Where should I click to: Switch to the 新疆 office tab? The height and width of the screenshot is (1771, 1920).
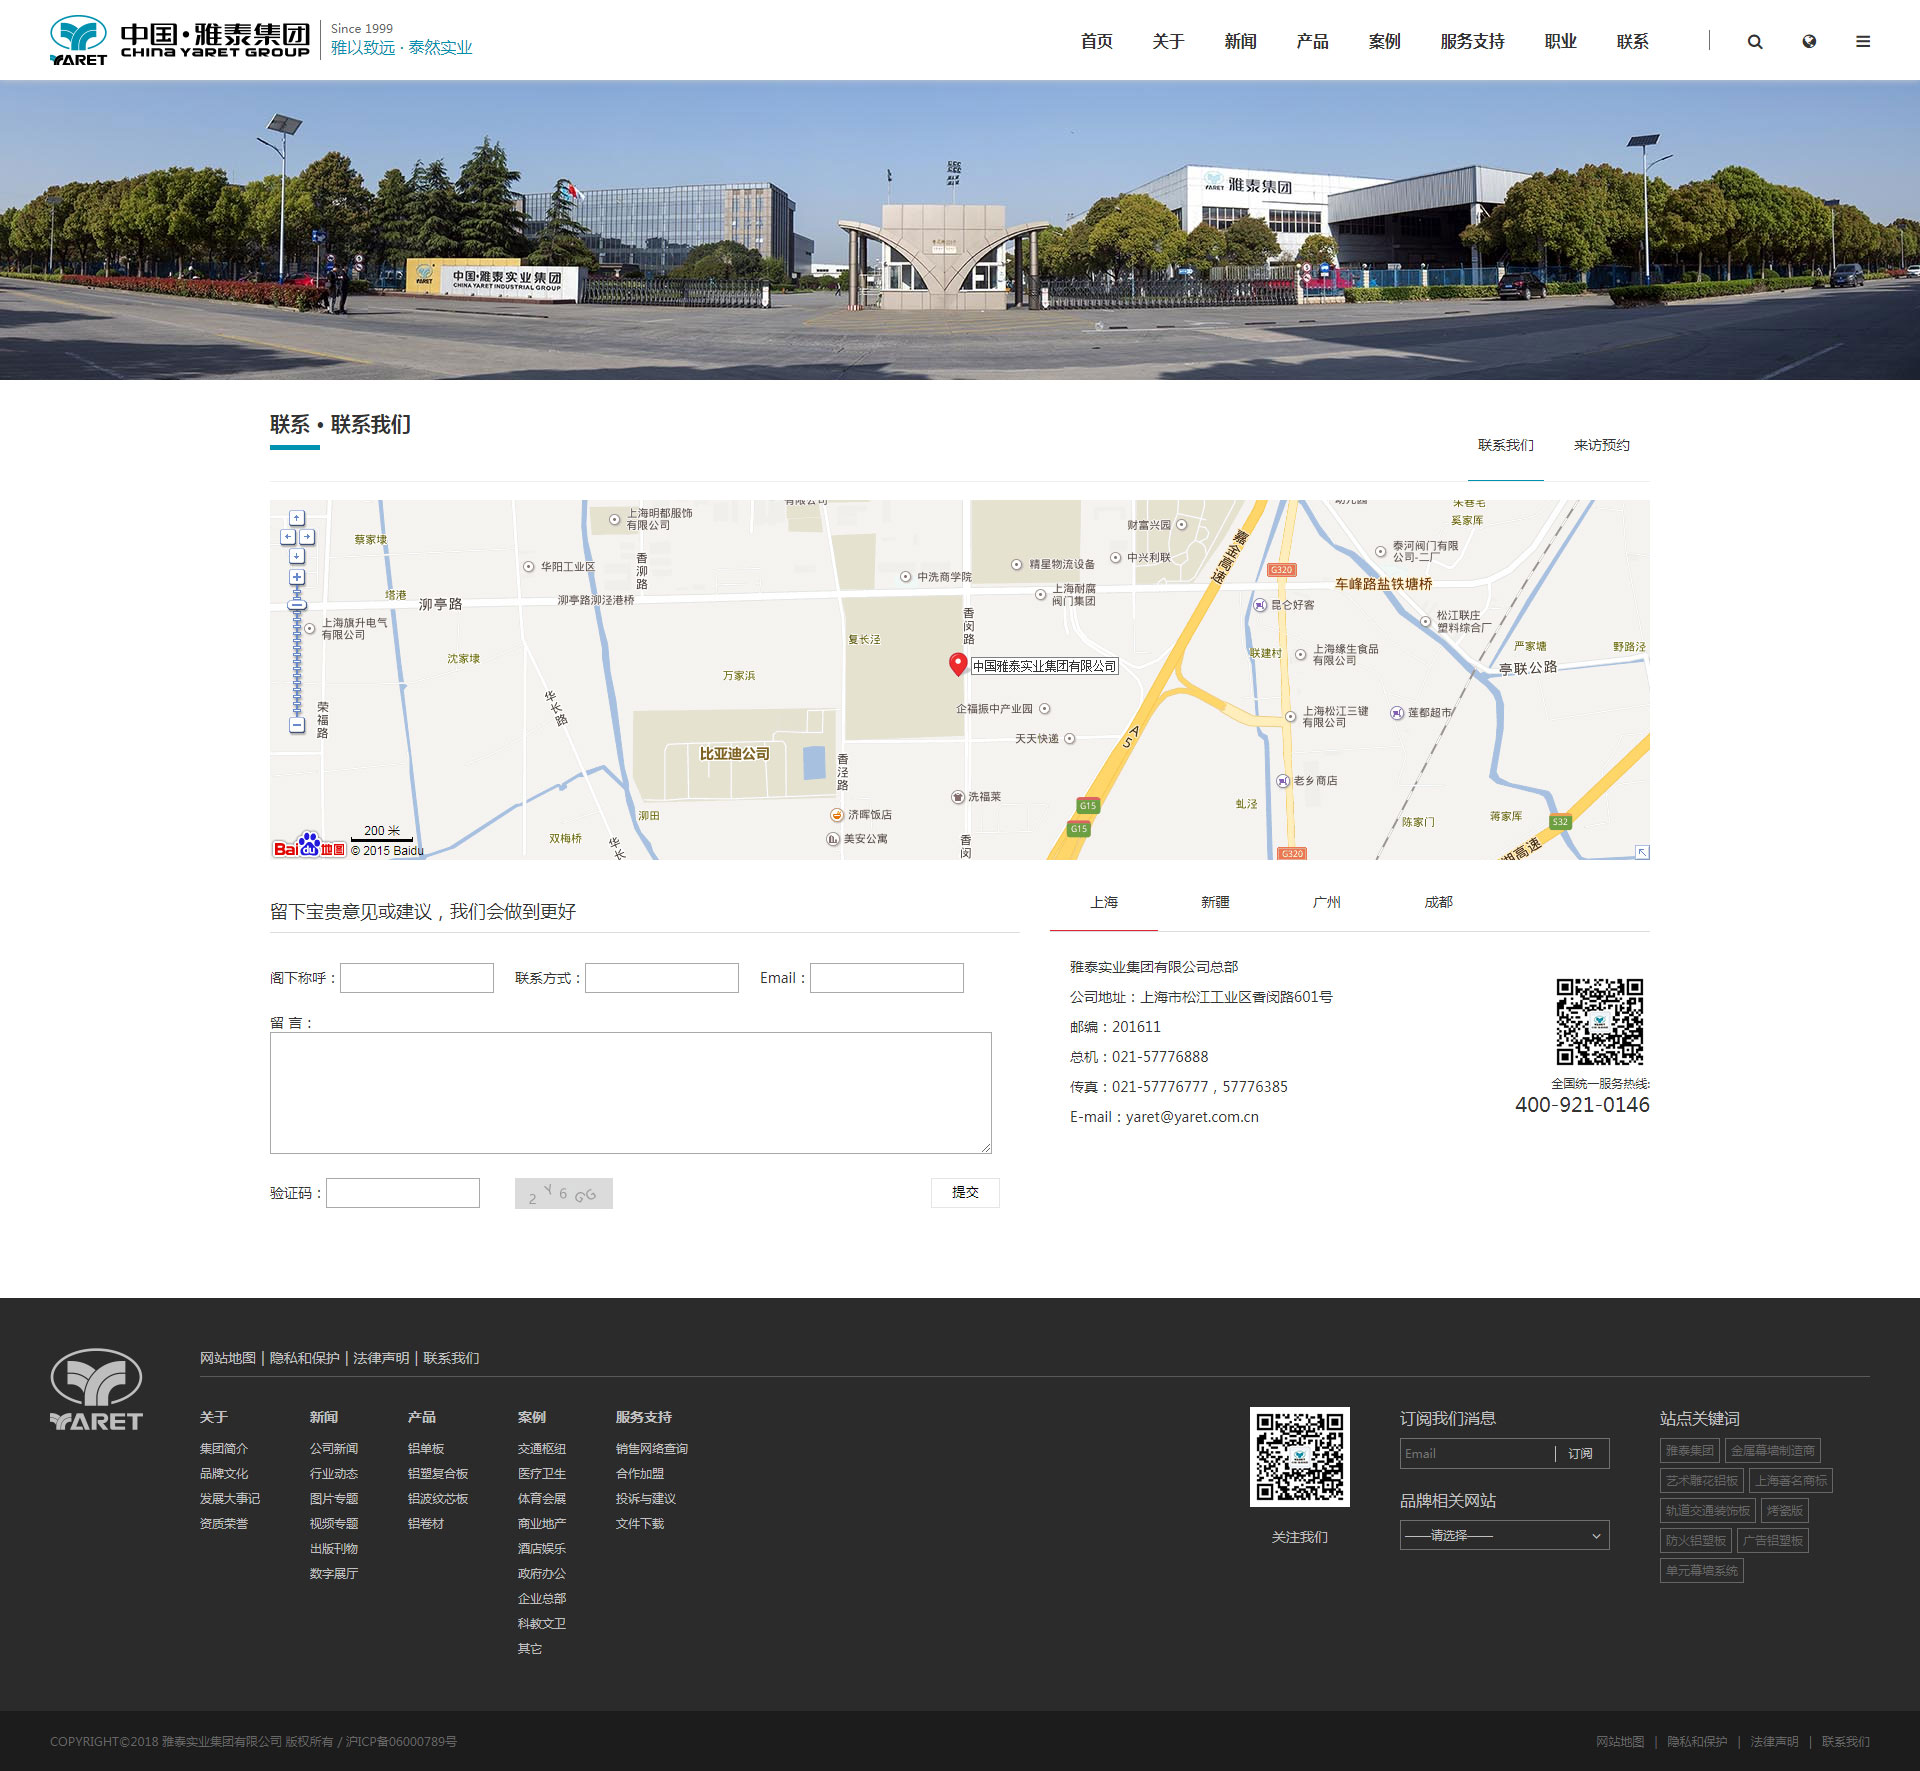coord(1215,902)
